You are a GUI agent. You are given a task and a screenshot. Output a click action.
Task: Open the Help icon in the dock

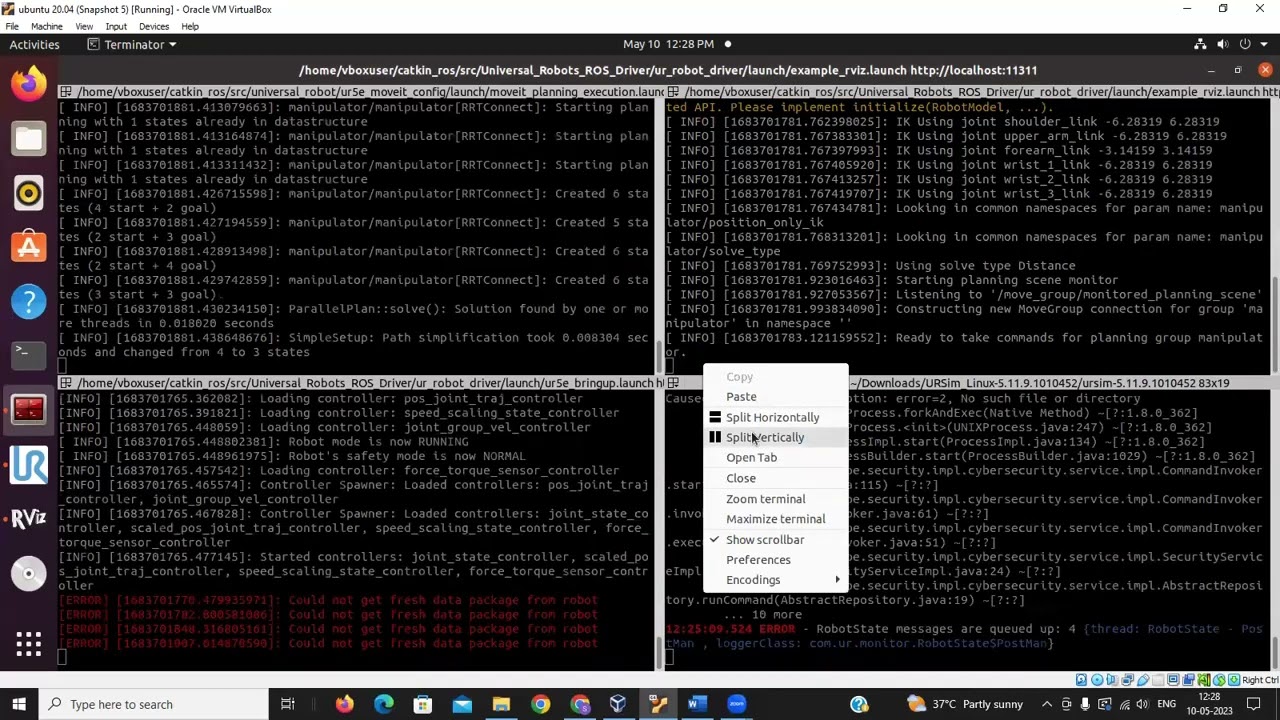(28, 301)
